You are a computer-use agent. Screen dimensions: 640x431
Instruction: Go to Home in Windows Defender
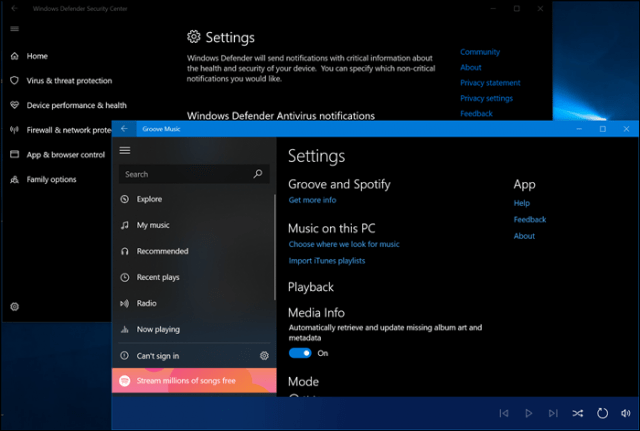[37, 56]
